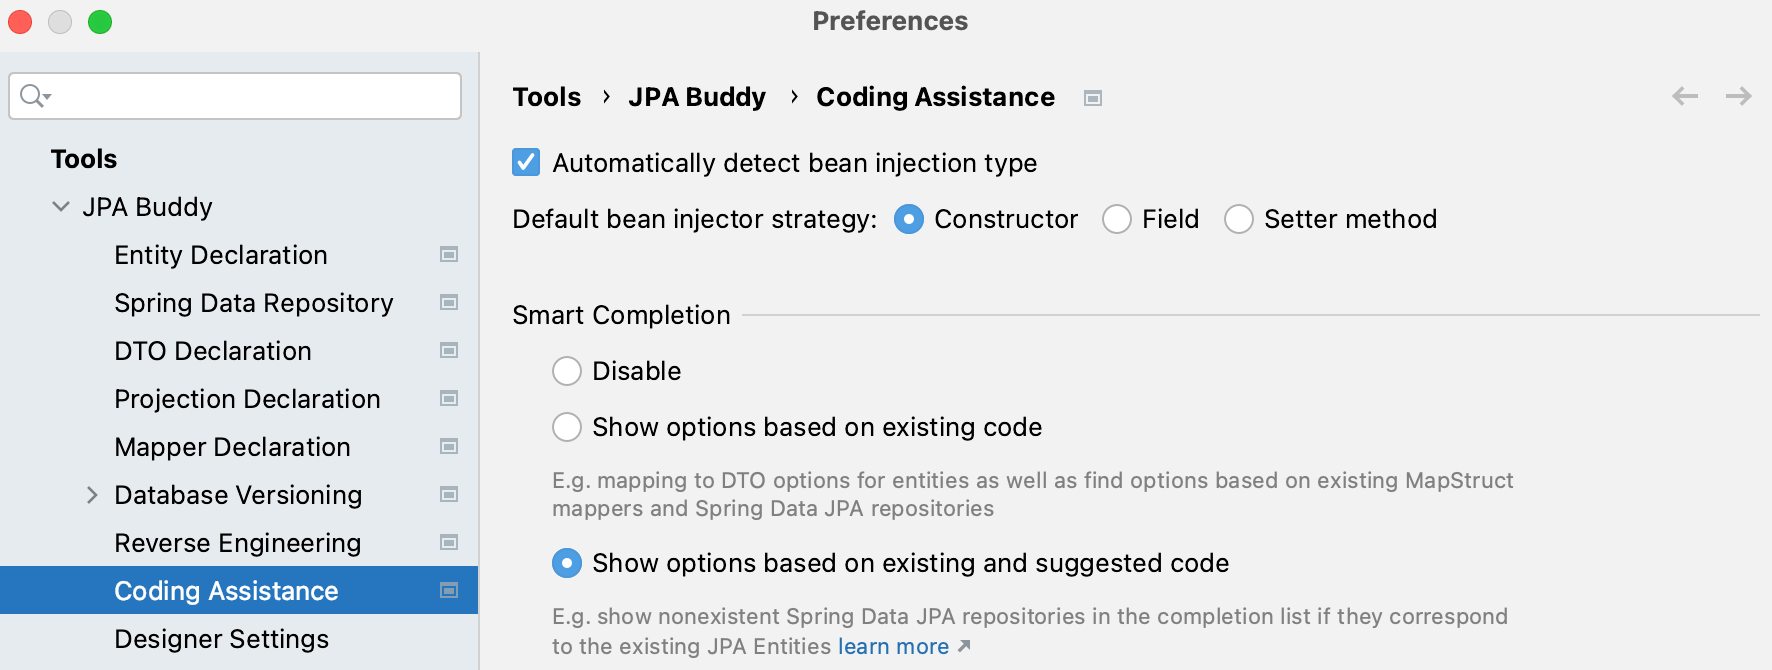
Task: Disable Automatically detect bean injection type
Action: click(x=526, y=162)
